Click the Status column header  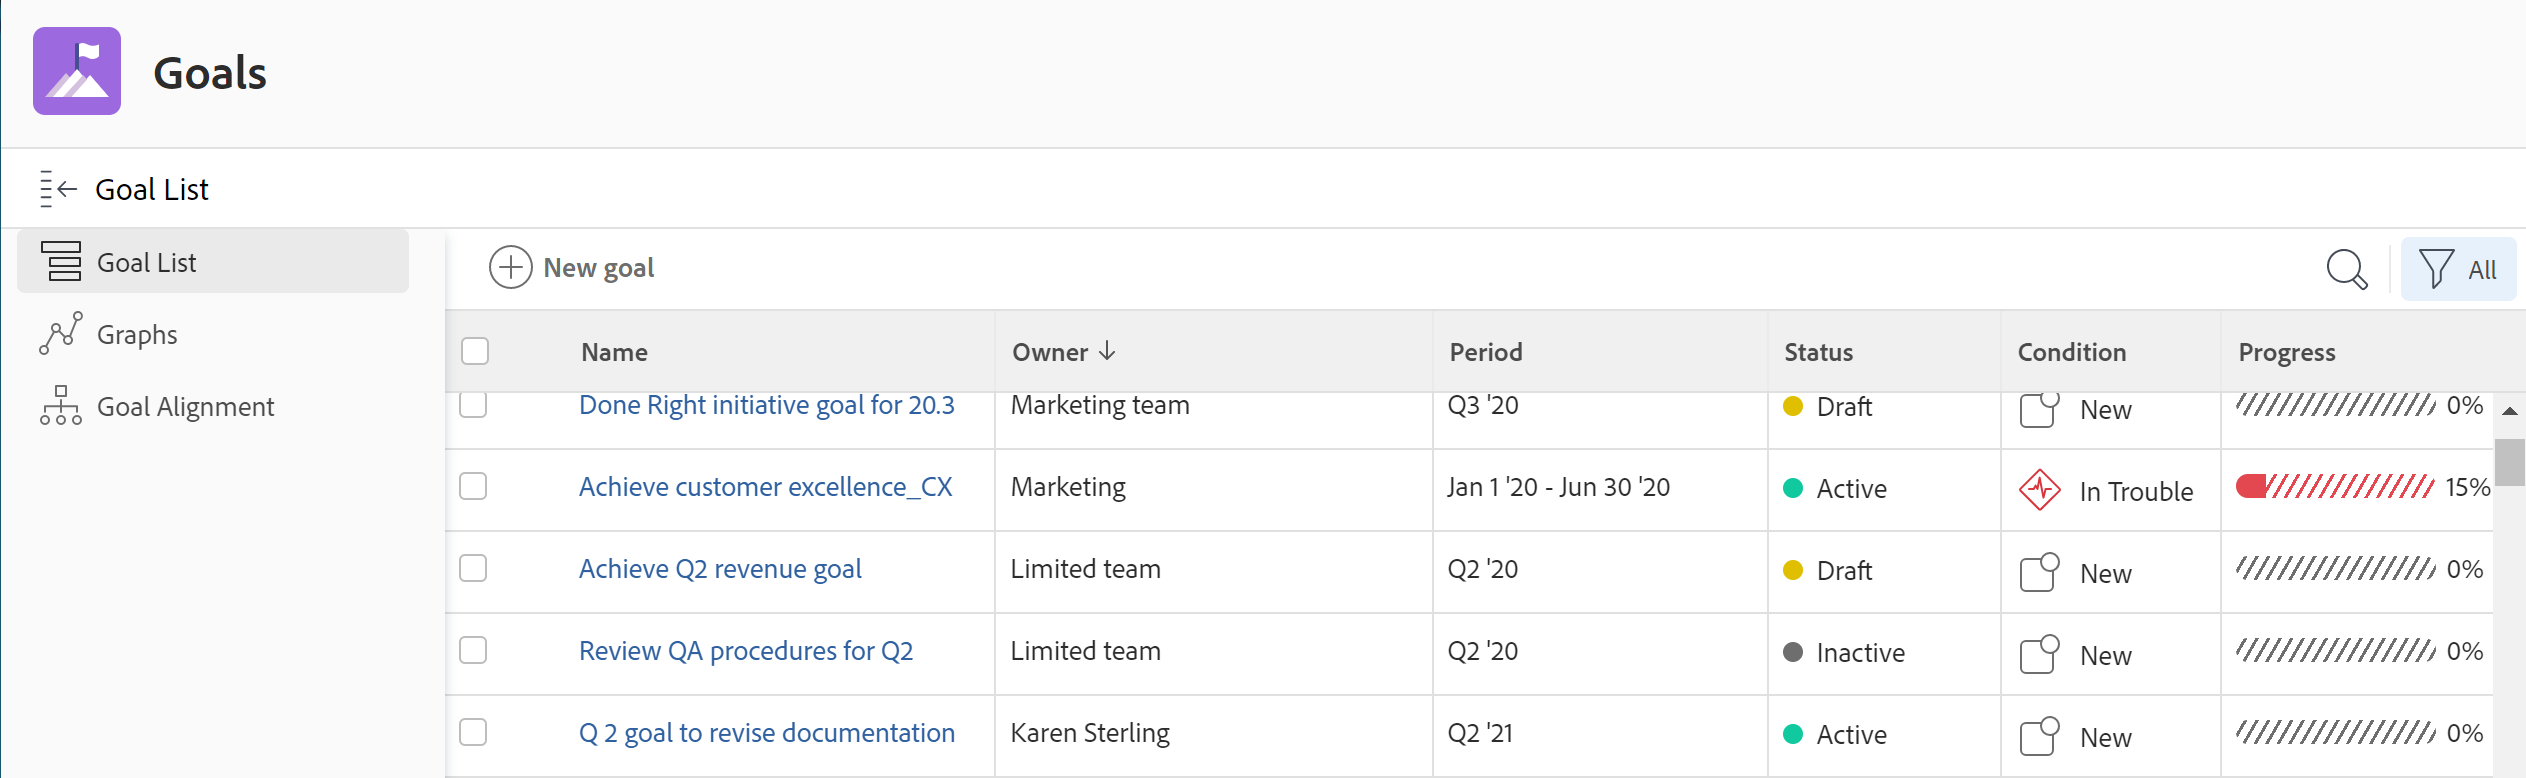1818,352
